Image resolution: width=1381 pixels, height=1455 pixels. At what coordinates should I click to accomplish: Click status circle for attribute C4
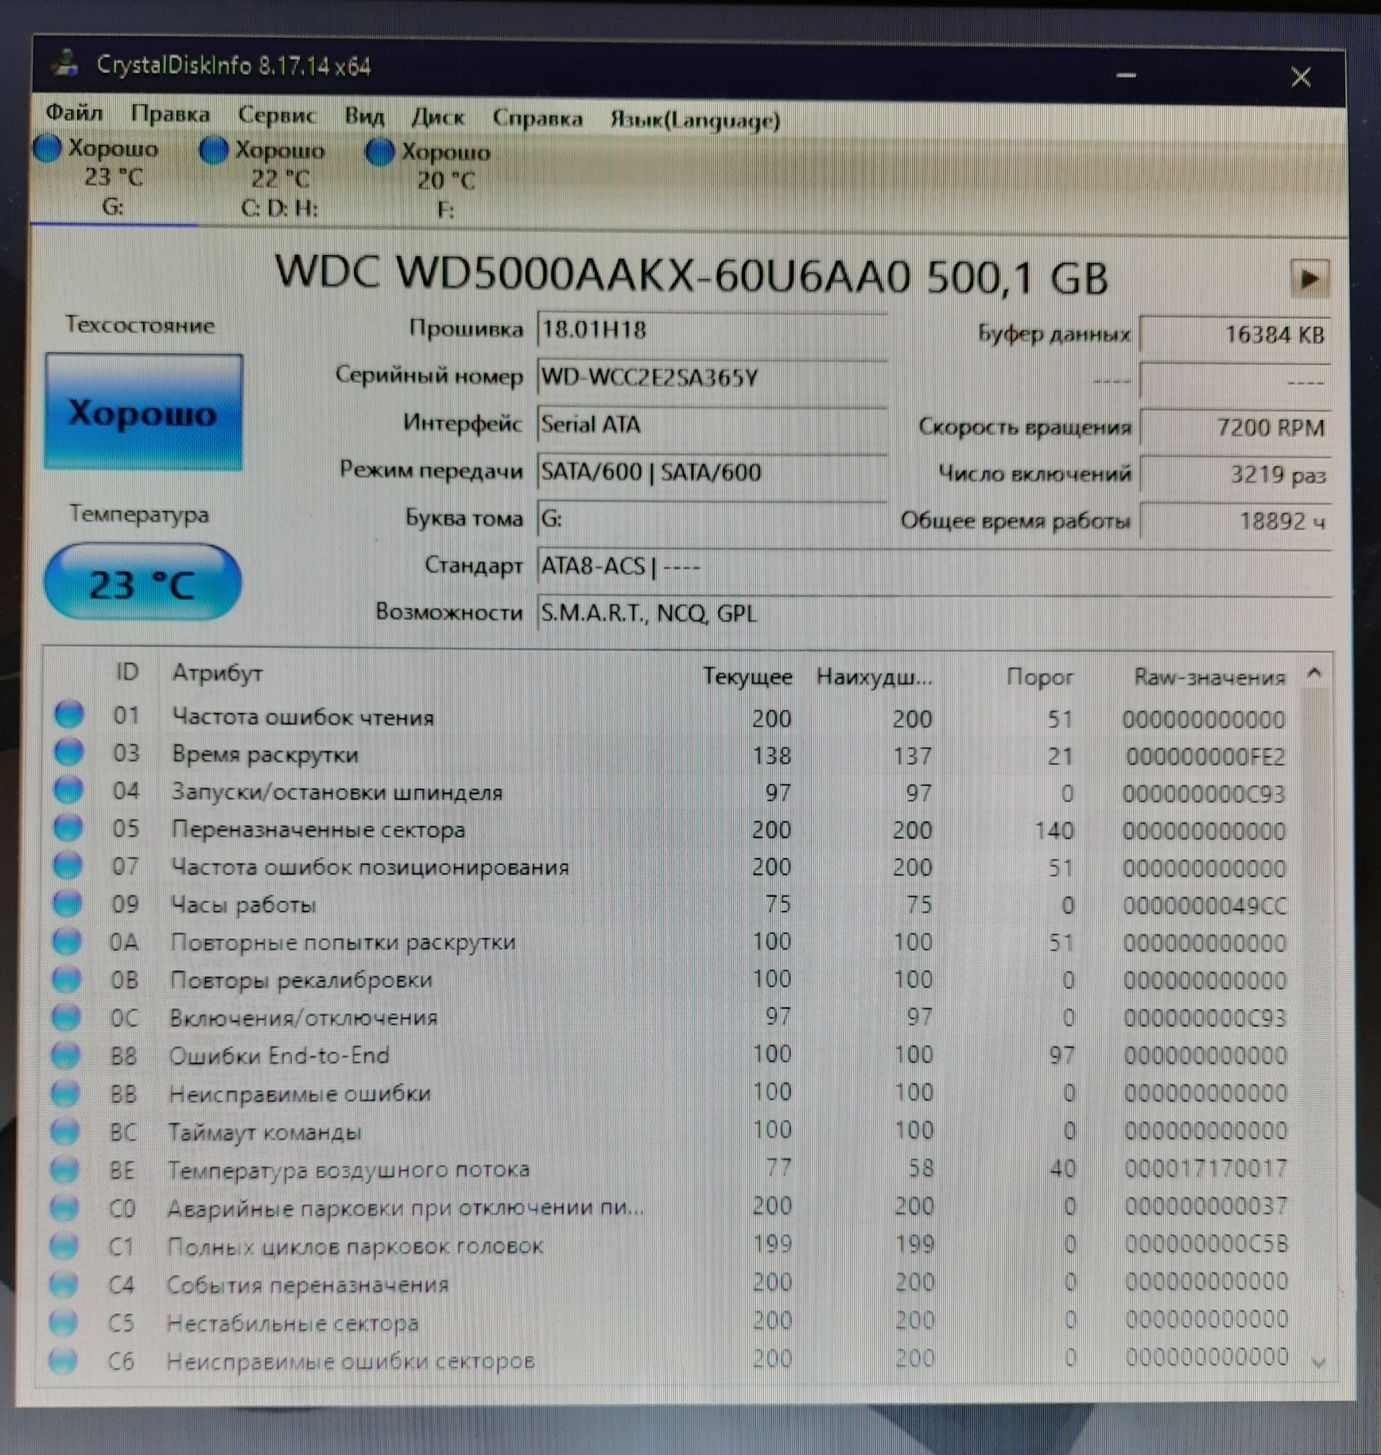pos(63,1283)
